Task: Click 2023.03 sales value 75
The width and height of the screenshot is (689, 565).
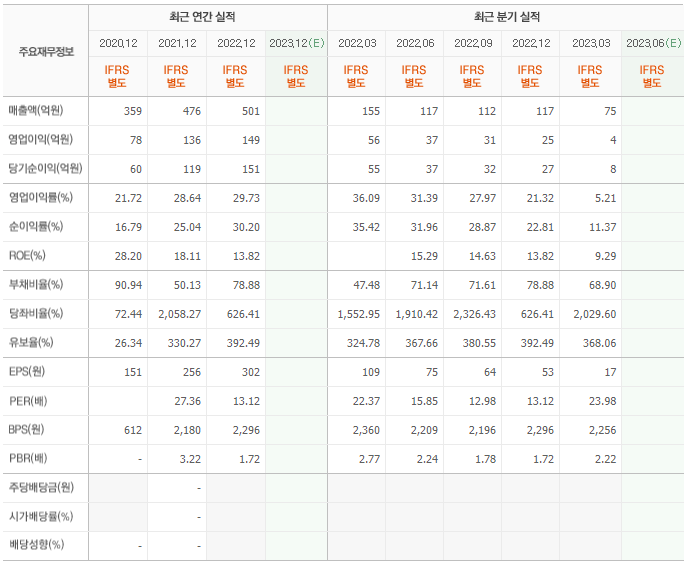Action: coord(610,111)
